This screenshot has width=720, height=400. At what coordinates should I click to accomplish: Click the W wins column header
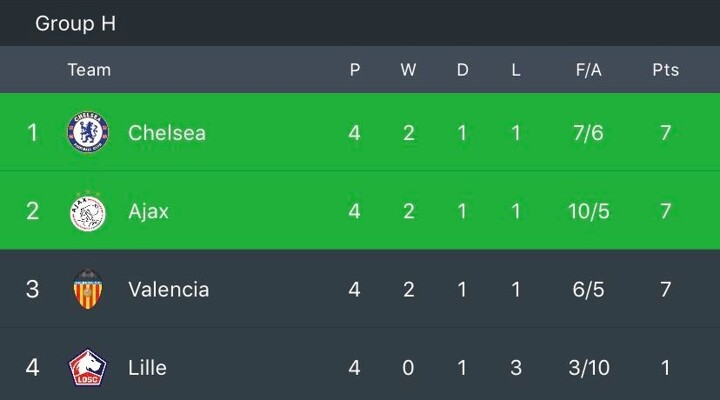point(408,70)
